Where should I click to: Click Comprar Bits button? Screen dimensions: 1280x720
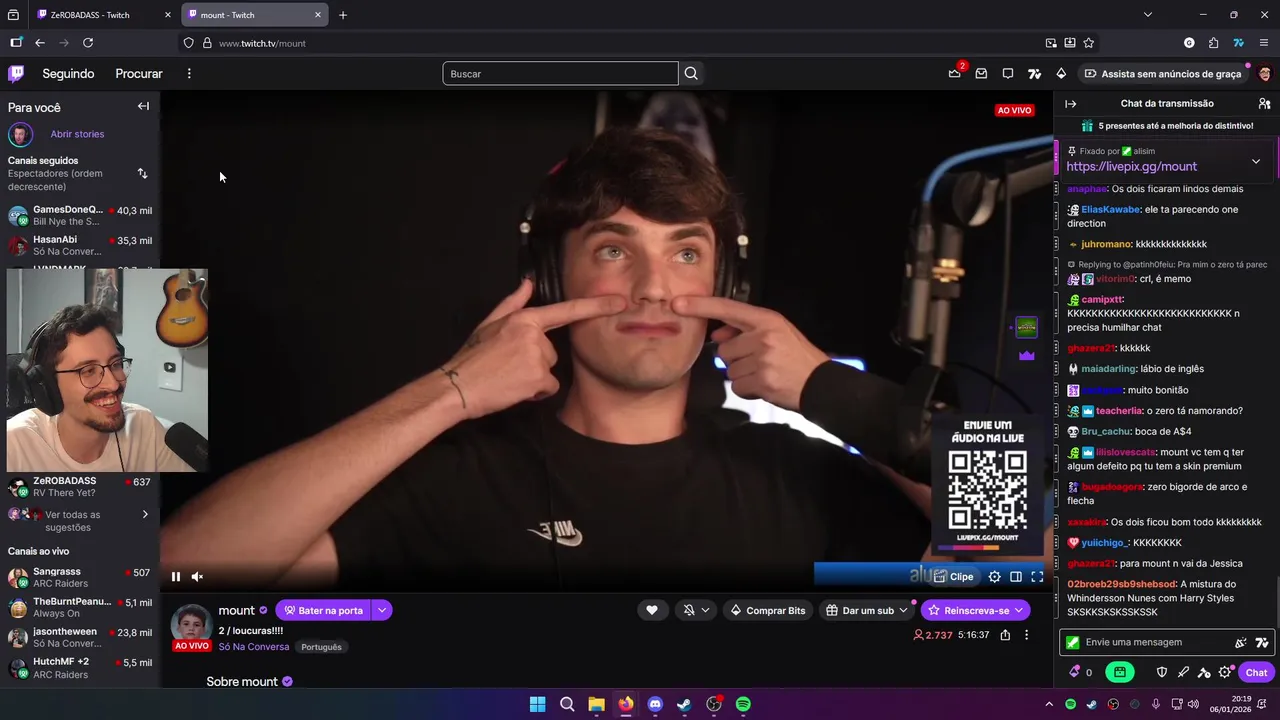coord(768,610)
